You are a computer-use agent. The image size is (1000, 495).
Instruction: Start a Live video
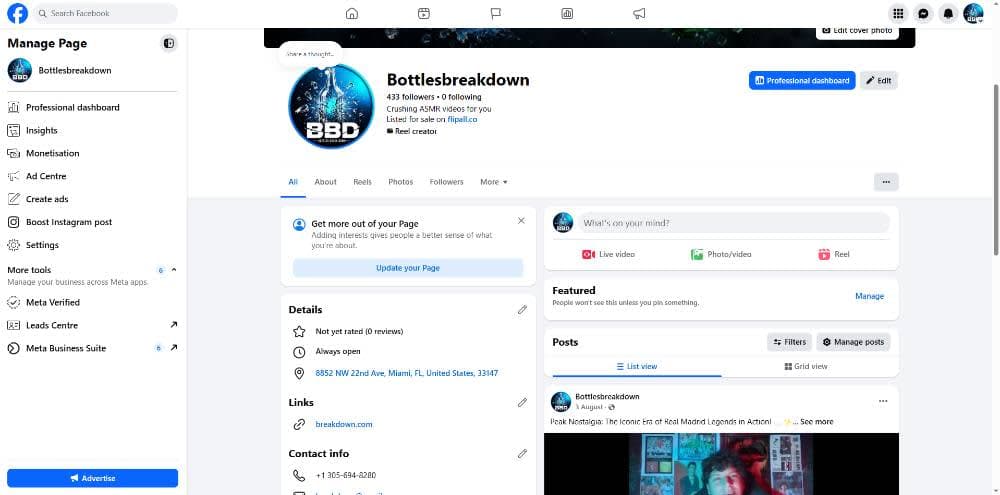point(608,255)
